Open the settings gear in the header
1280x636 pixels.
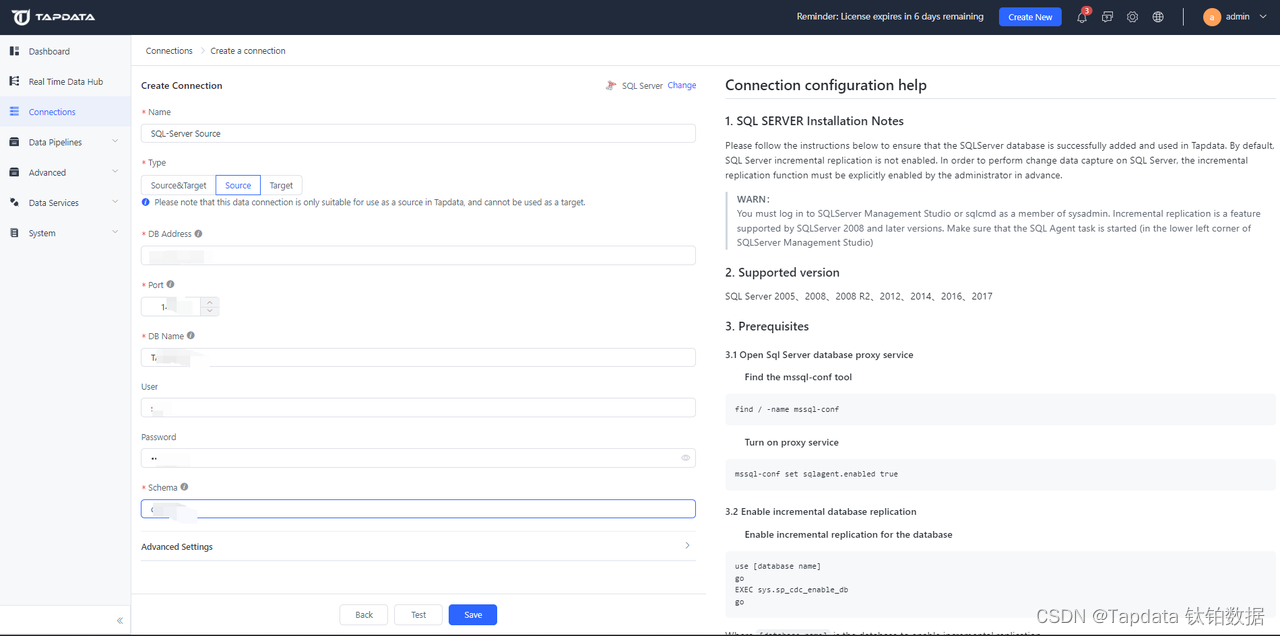click(1132, 17)
